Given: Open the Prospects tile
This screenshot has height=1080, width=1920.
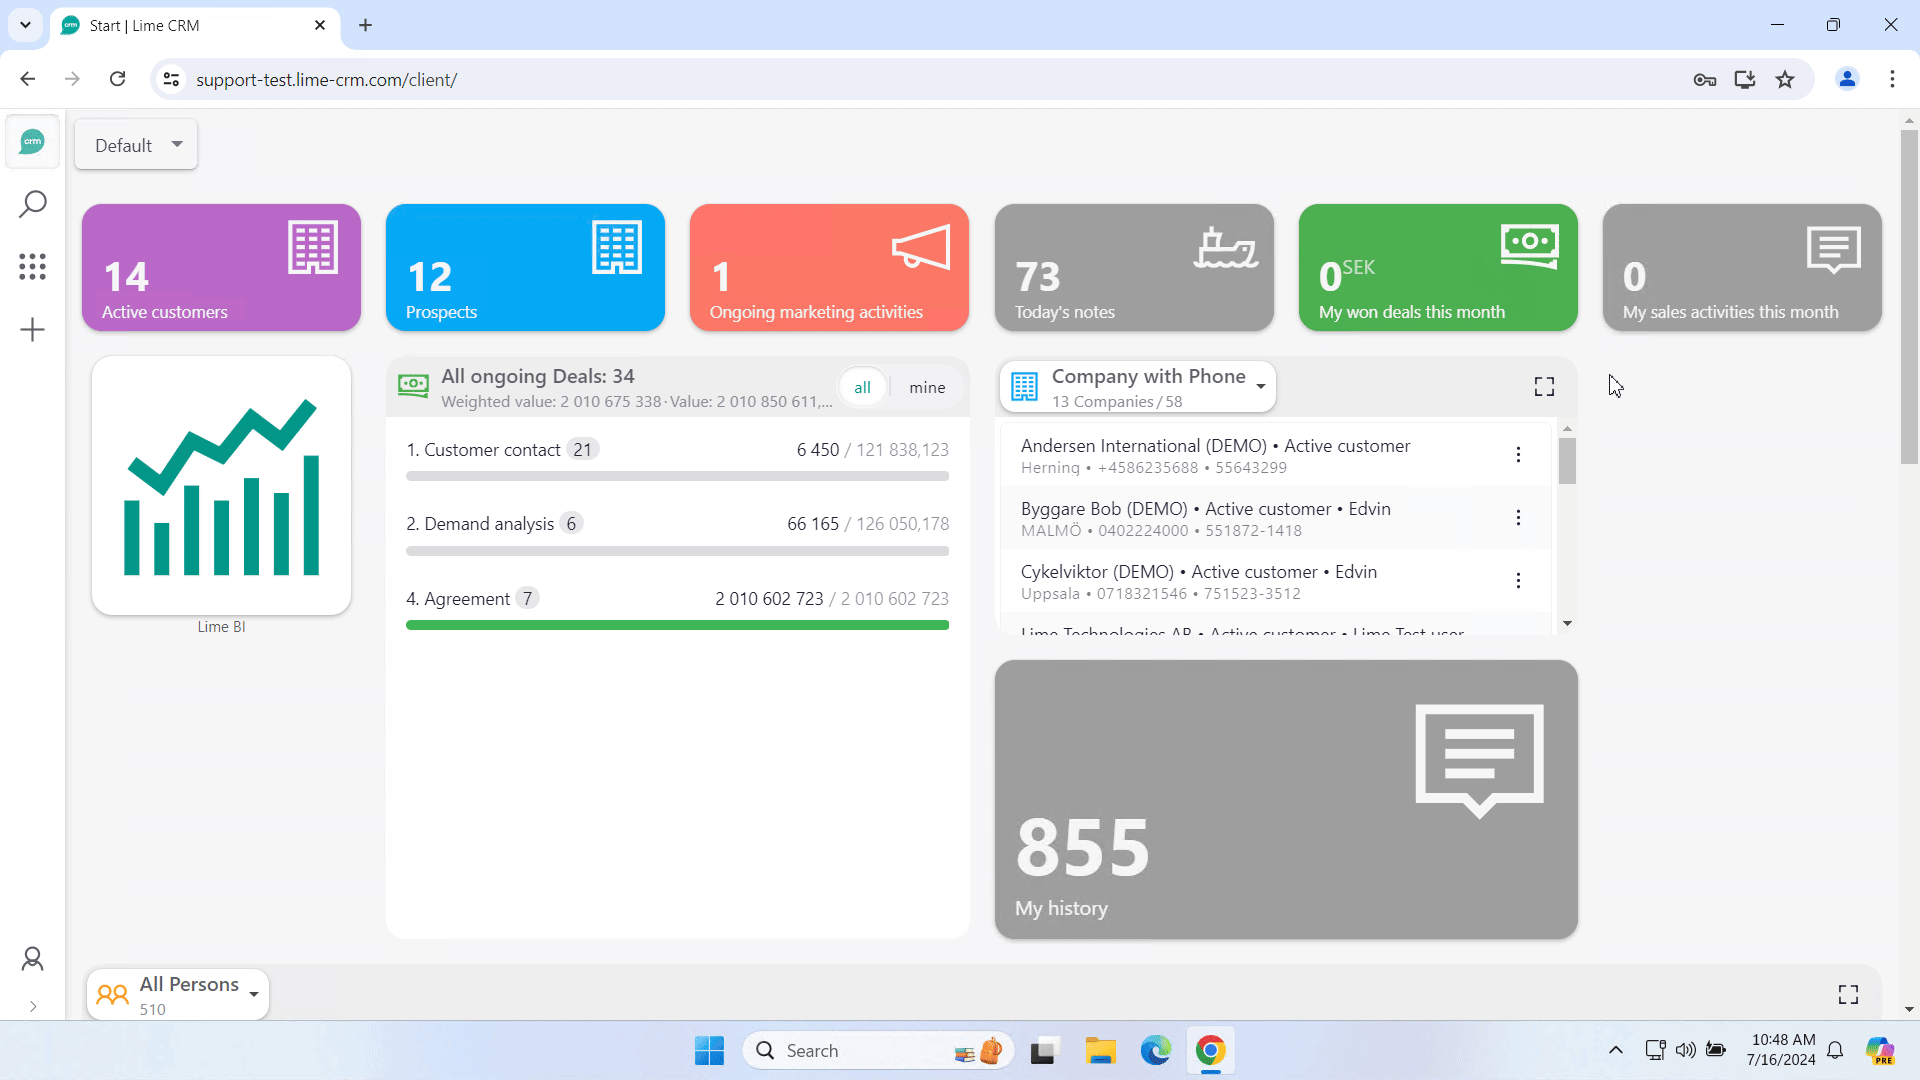Looking at the screenshot, I should coord(525,268).
